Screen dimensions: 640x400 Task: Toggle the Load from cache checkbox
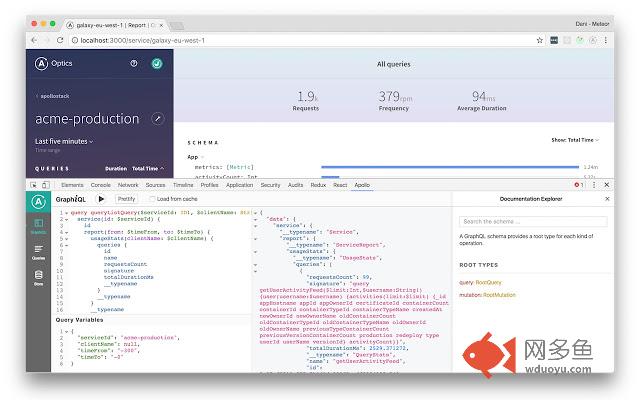[152, 199]
